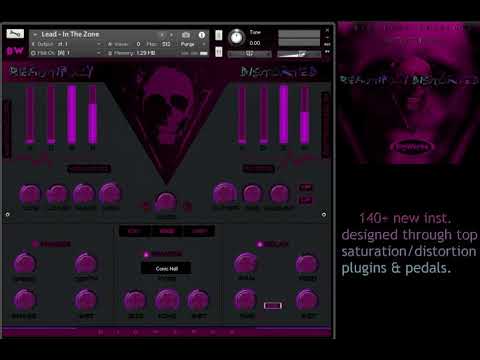Click the second knob in the right layer row
Screen dimensions: 480x360
(x=252, y=194)
